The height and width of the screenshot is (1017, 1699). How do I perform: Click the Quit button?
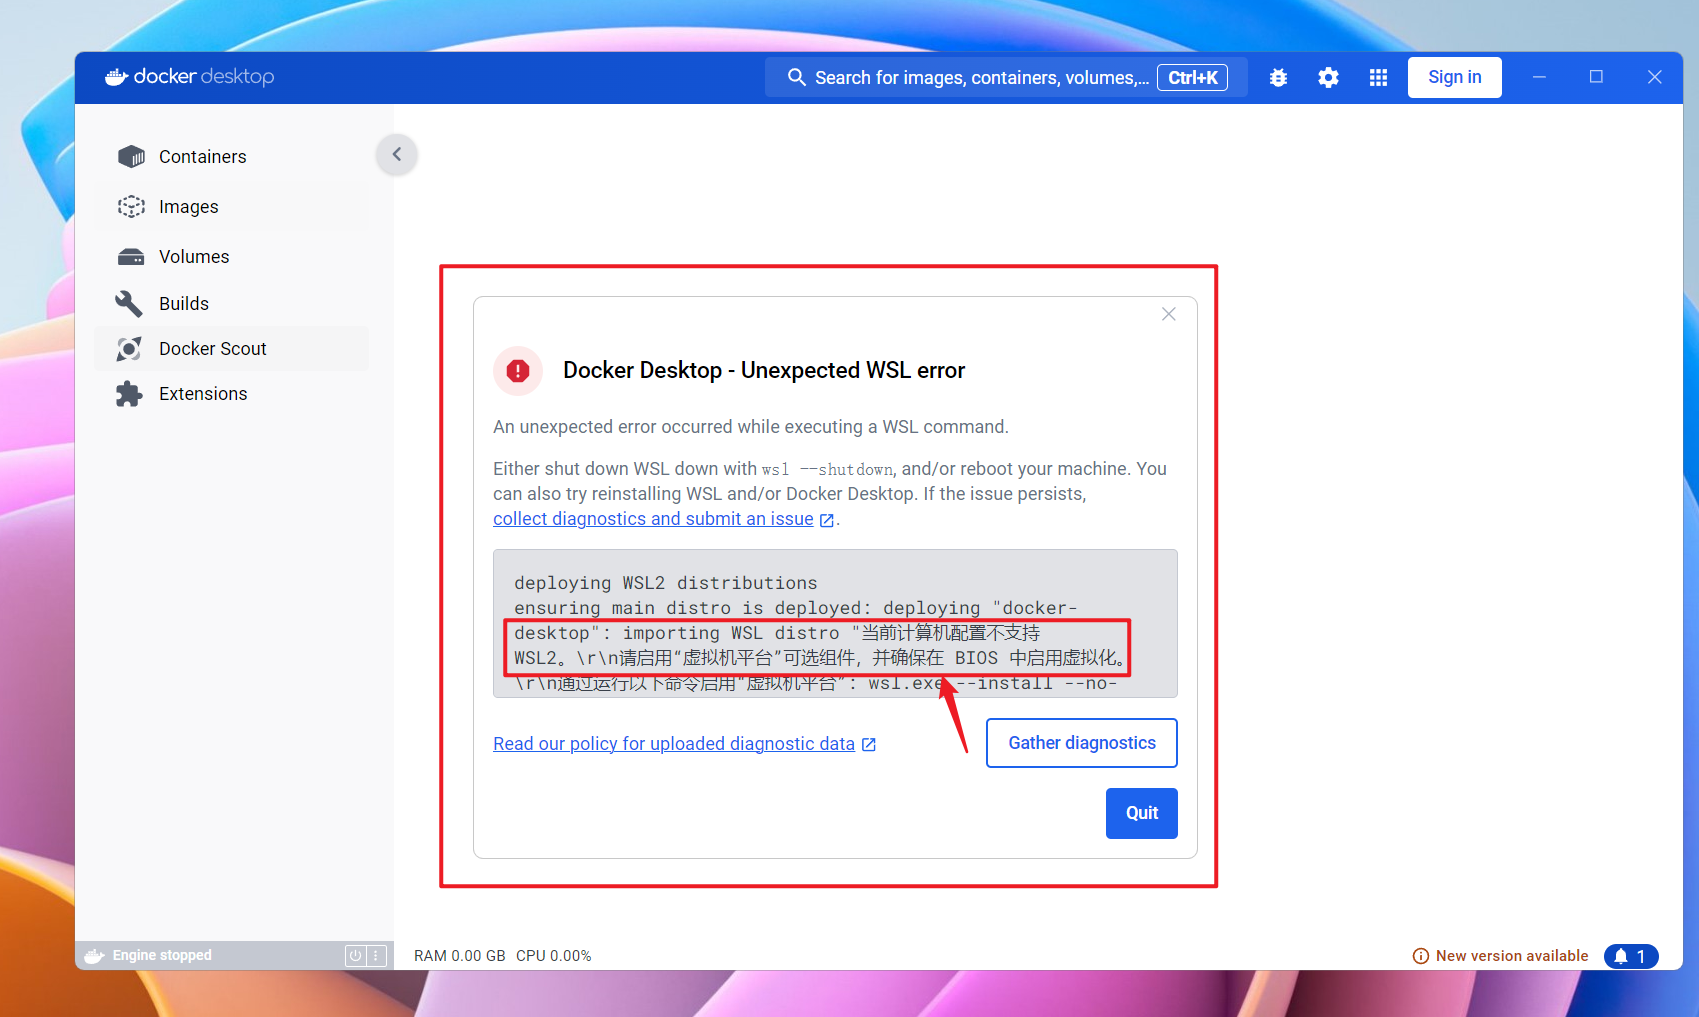(1141, 813)
